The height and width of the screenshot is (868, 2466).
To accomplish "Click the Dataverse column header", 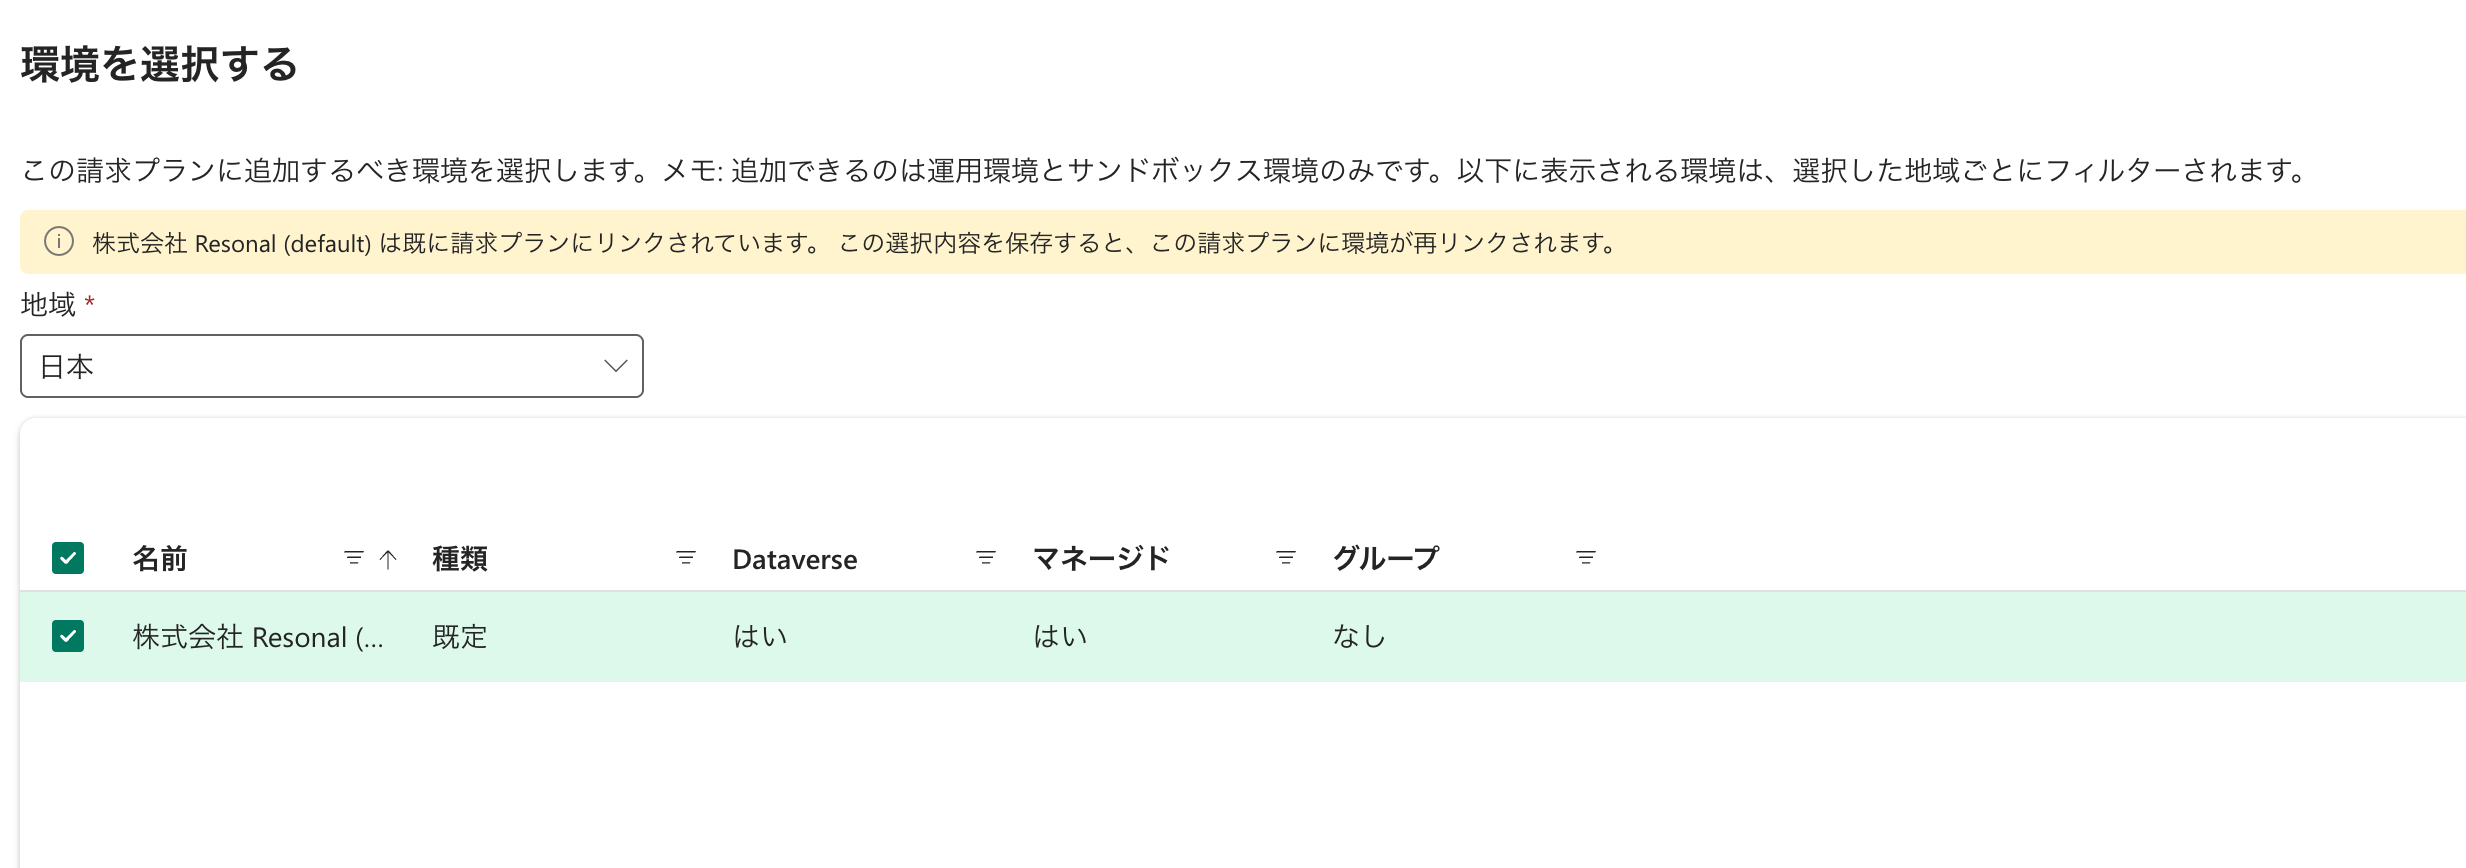I will pos(794,559).
